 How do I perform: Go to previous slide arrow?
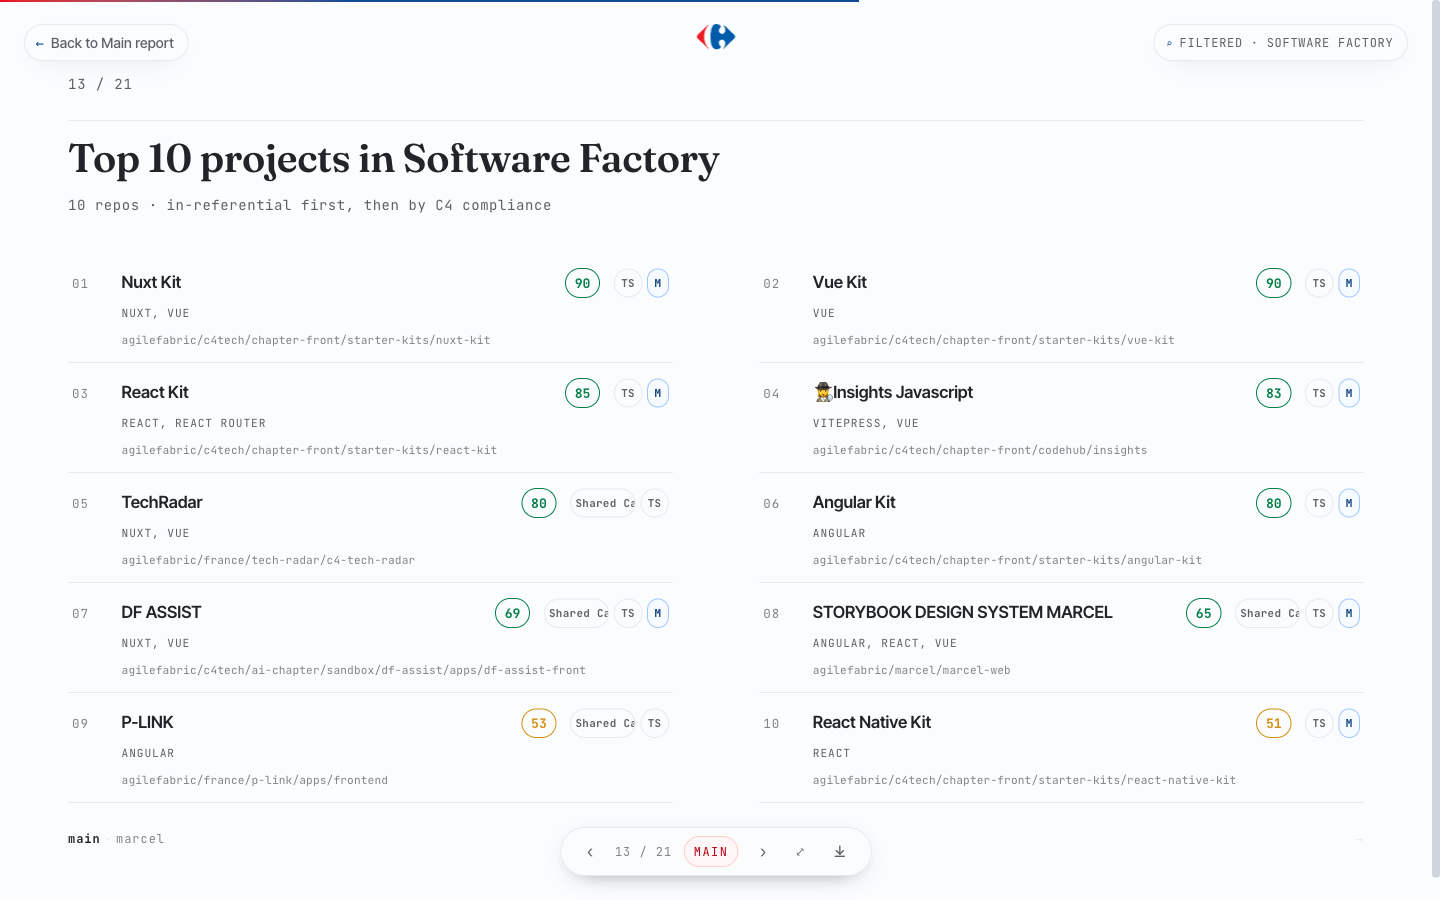(x=590, y=852)
